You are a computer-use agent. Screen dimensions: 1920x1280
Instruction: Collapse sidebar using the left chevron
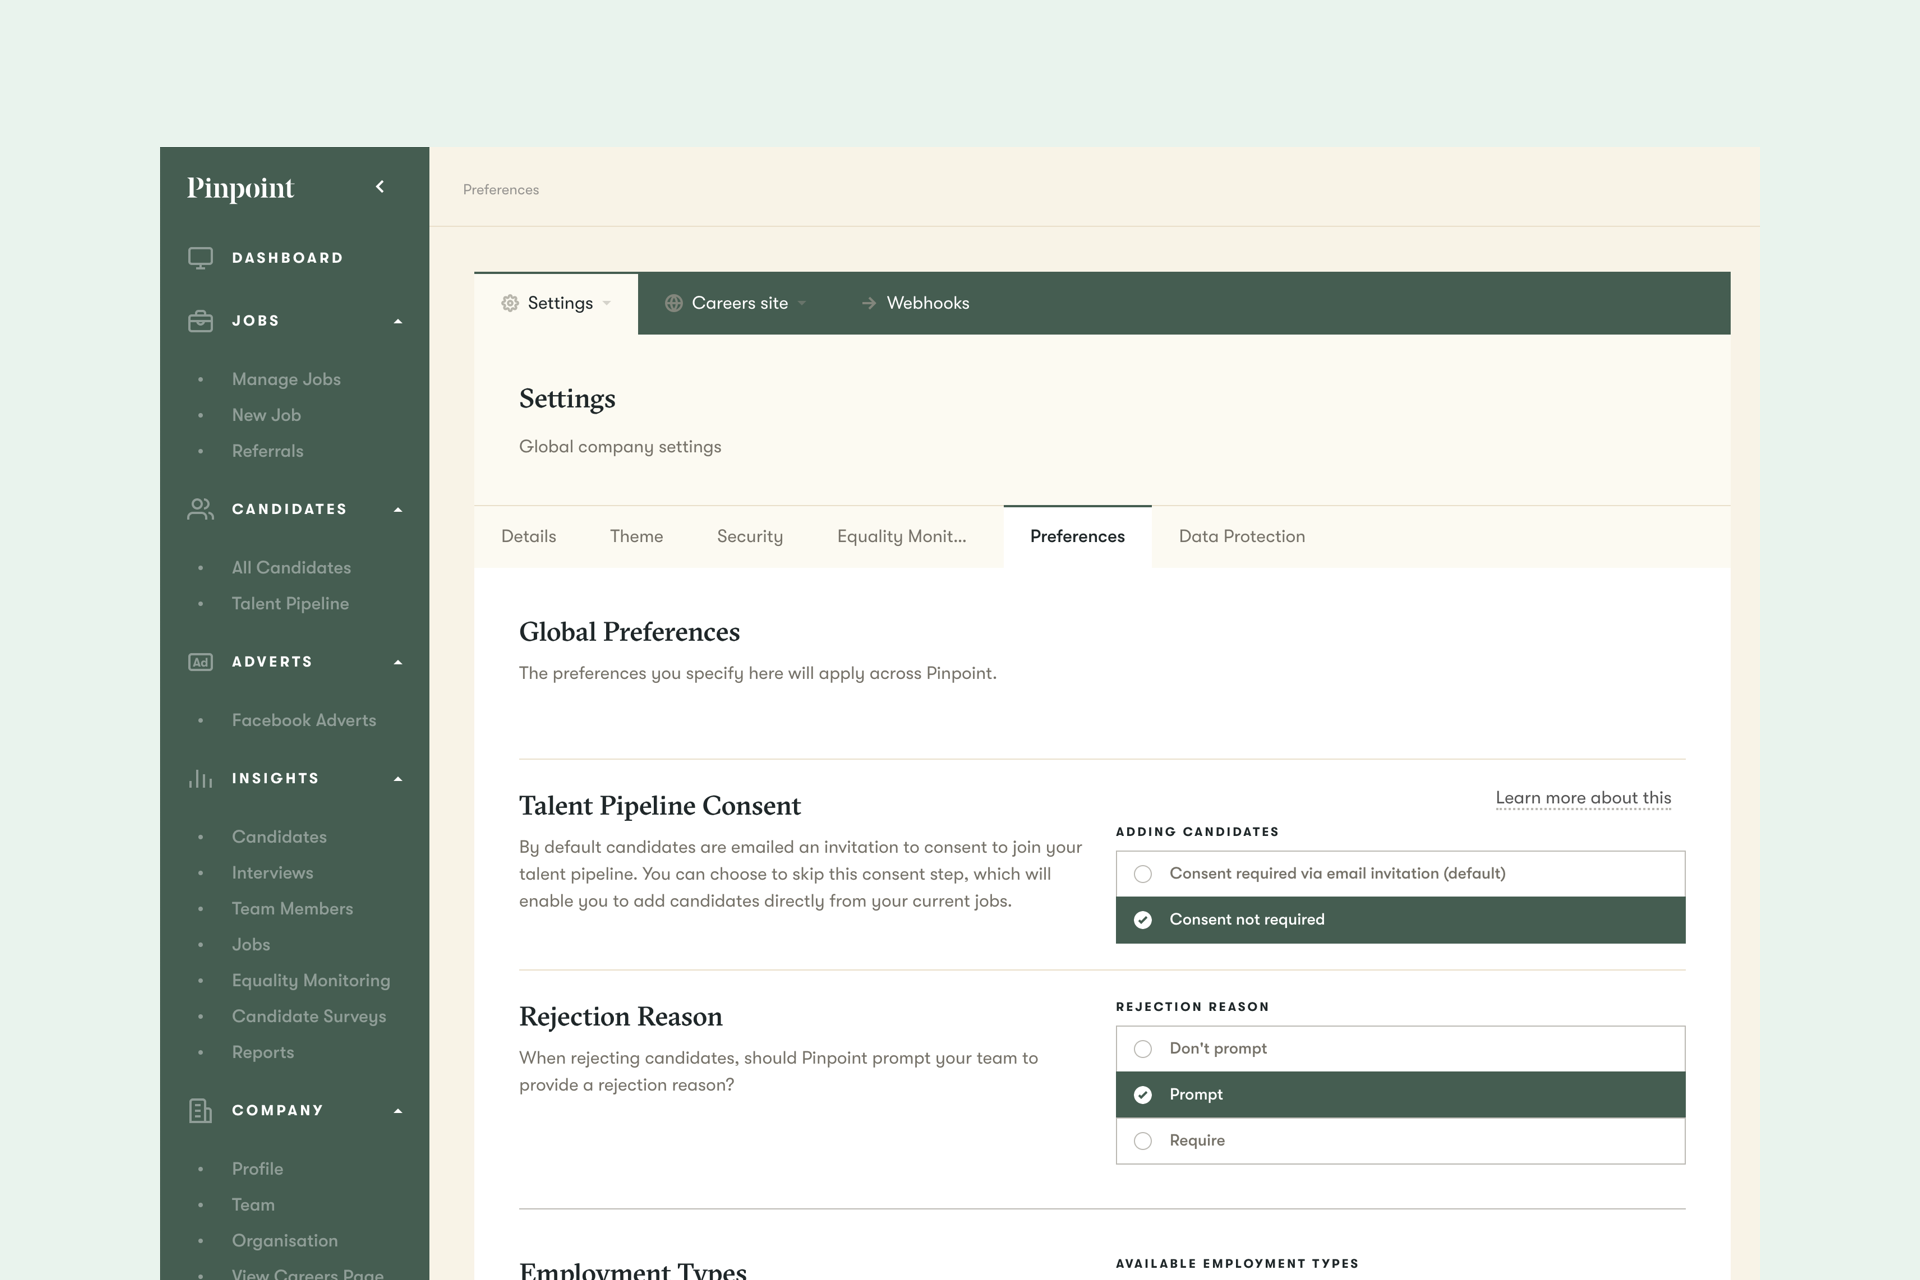tap(380, 187)
